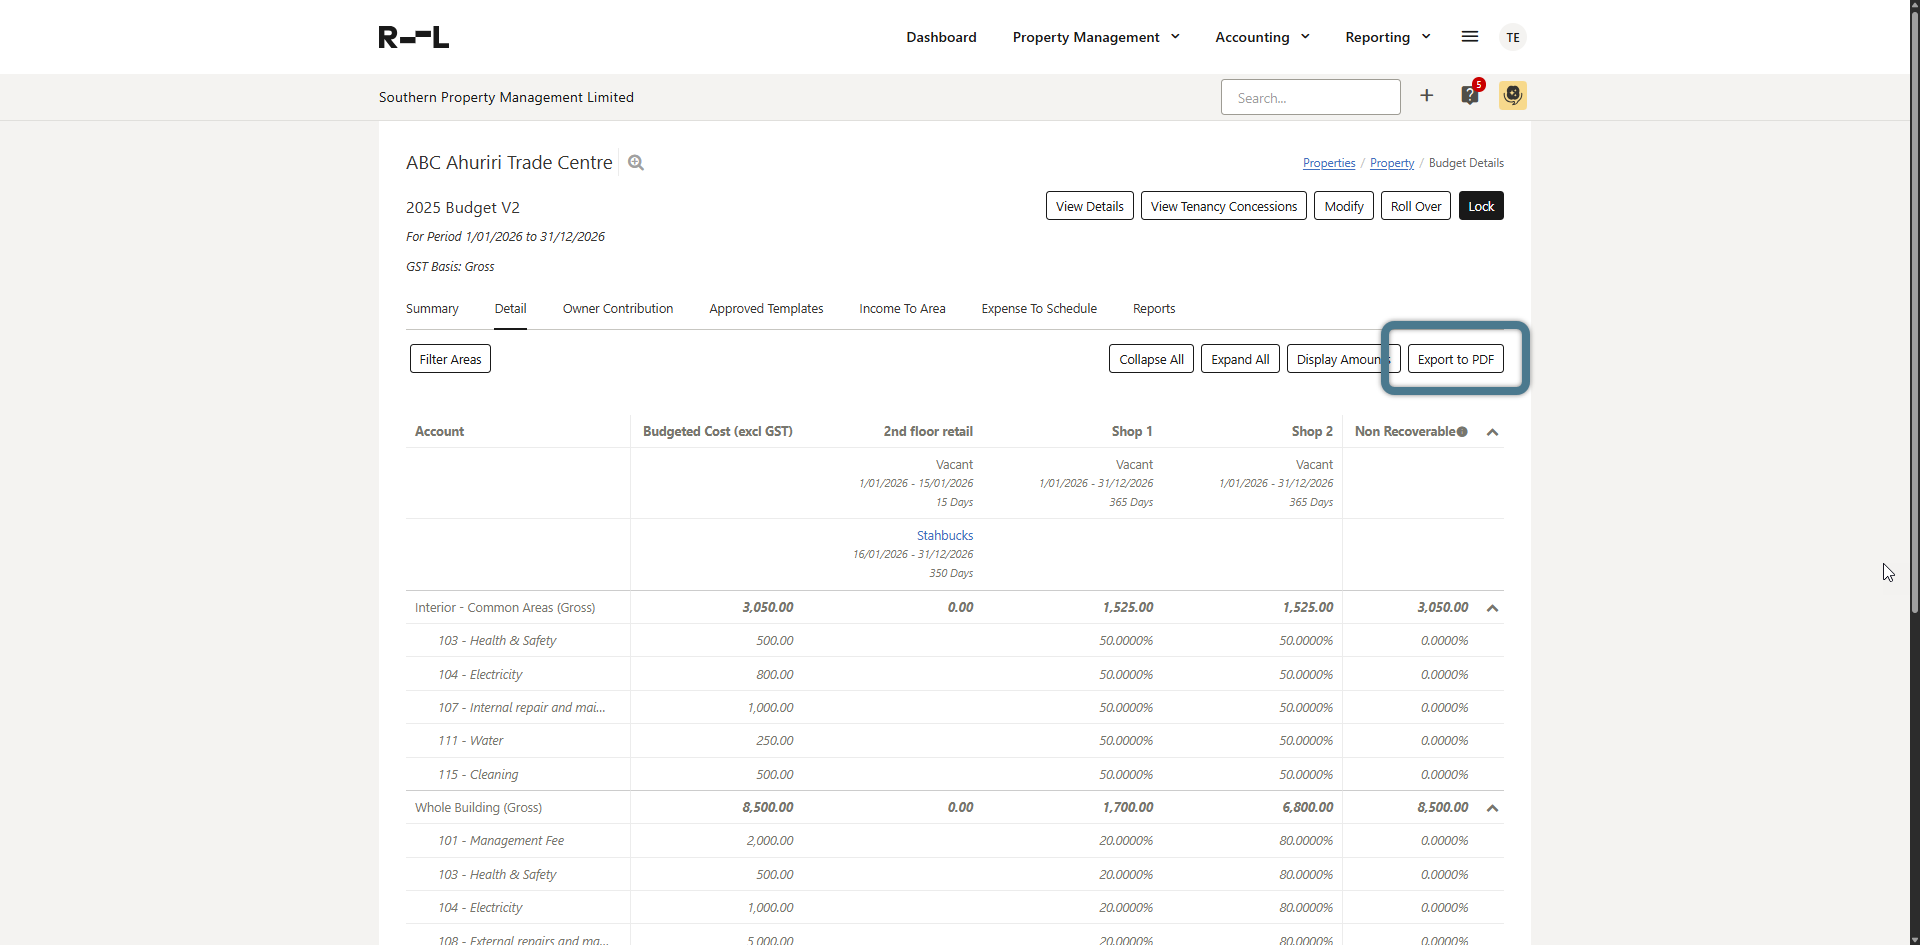Image resolution: width=1920 pixels, height=945 pixels.
Task: Open the help notifications icon with badge
Action: coord(1469,96)
